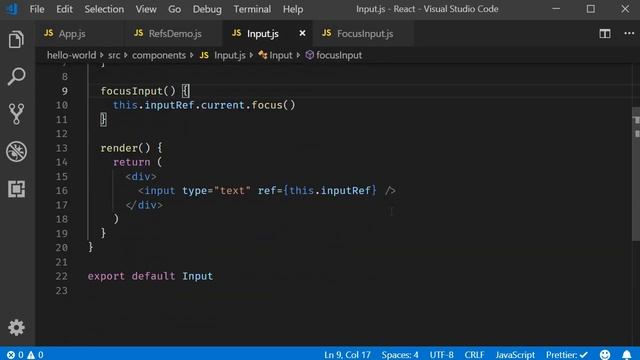Open the Selection menu

point(104,9)
